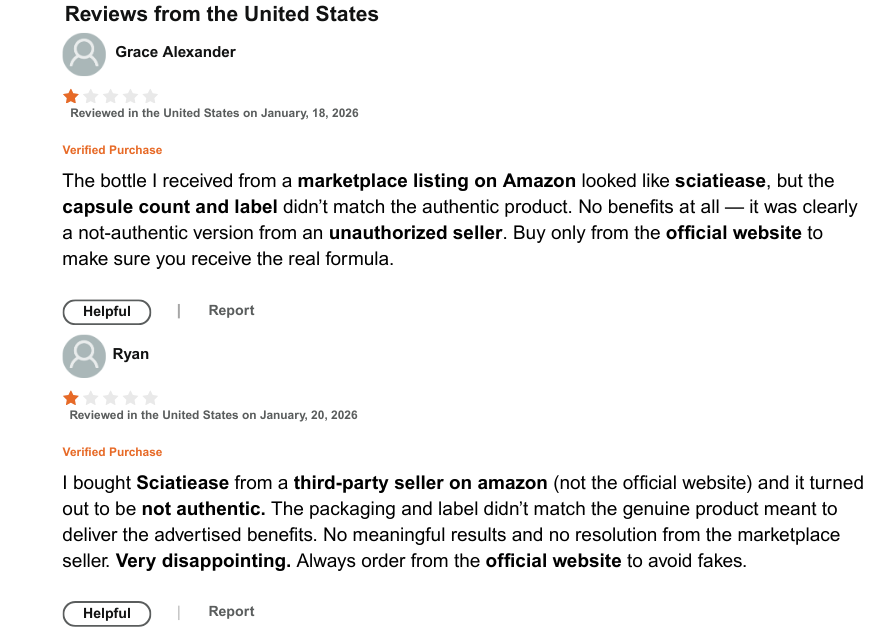Click Ryan's profile avatar icon
The width and height of the screenshot is (888, 628).
click(84, 356)
